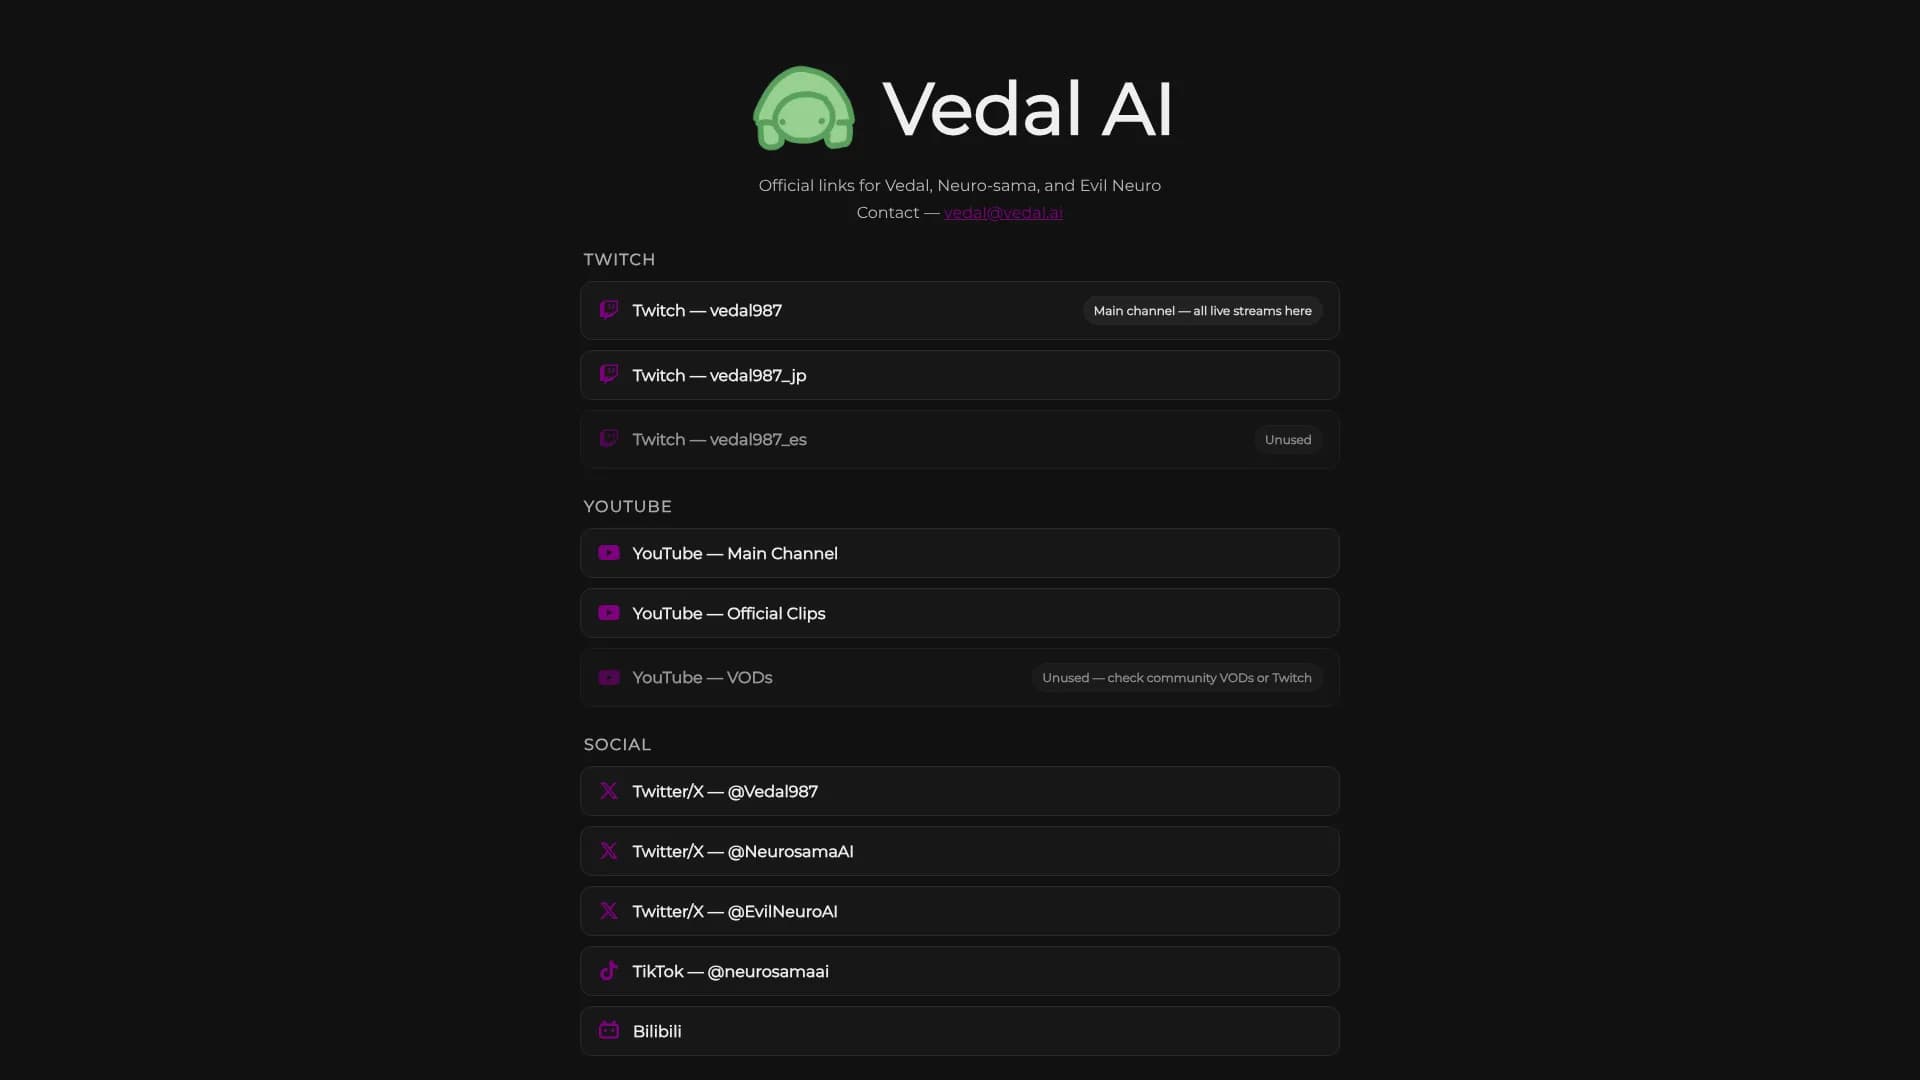Image resolution: width=1920 pixels, height=1080 pixels.
Task: Open the Twitch vedal987 main channel link
Action: tap(707, 311)
